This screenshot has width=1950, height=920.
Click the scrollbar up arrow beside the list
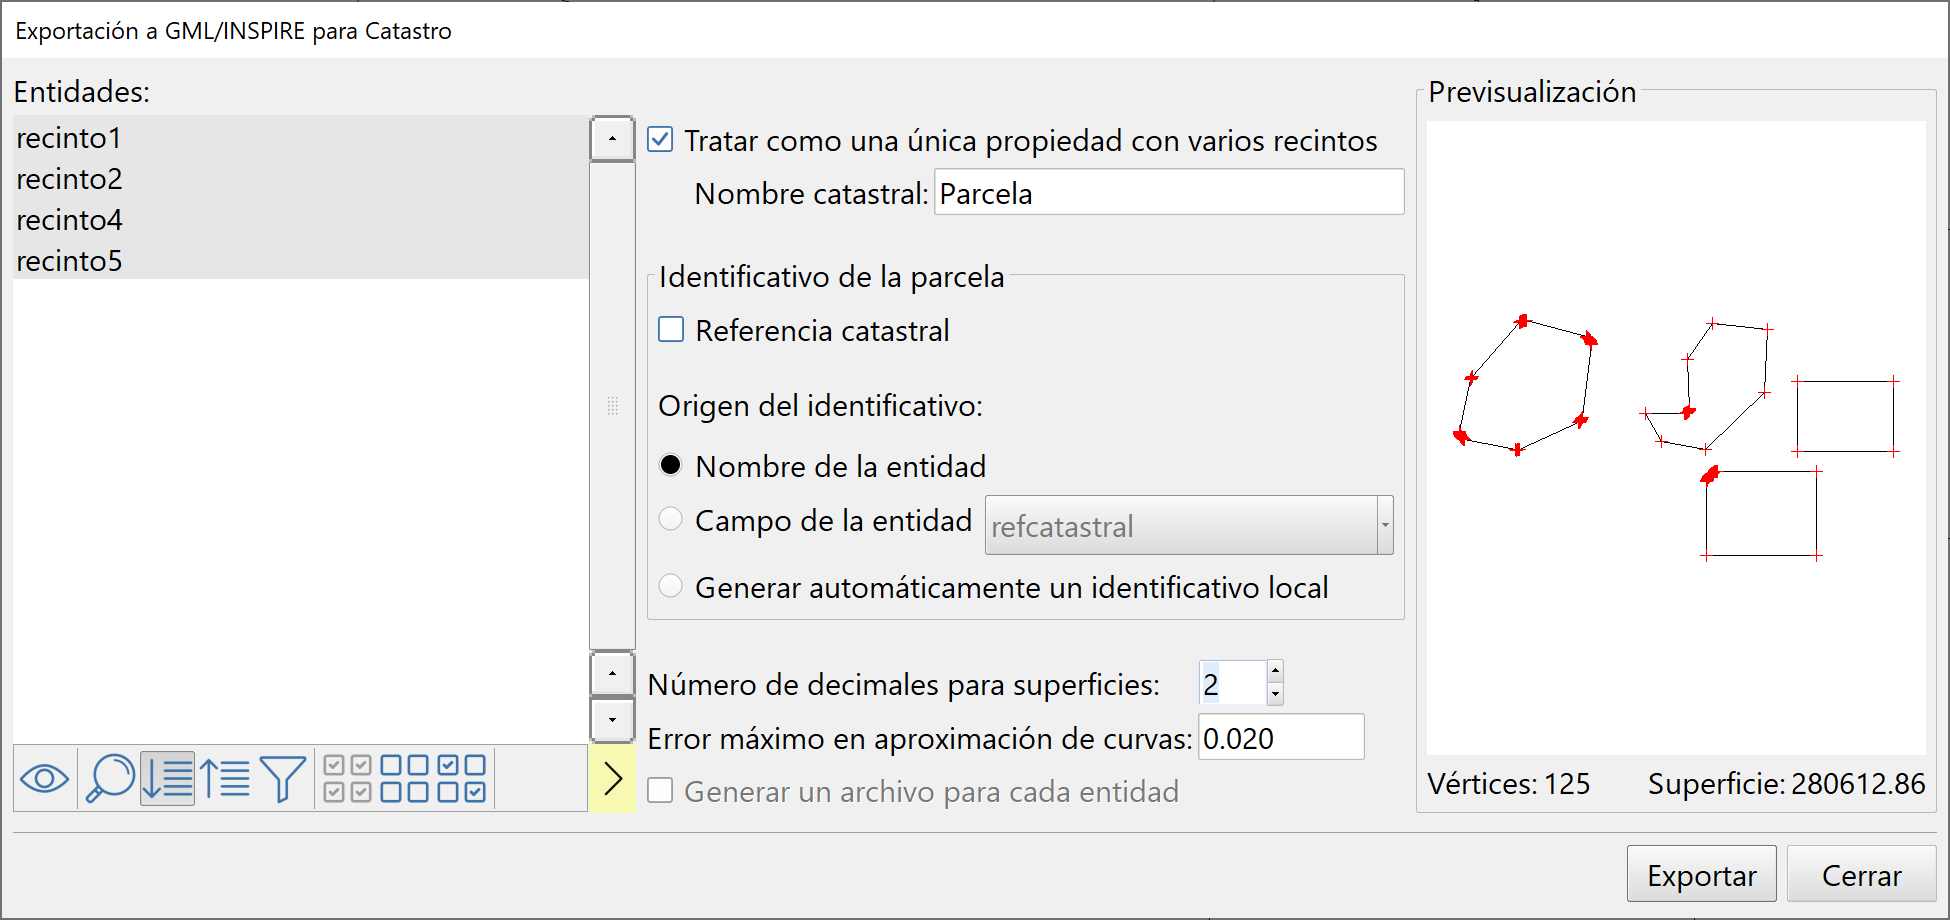coord(612,138)
